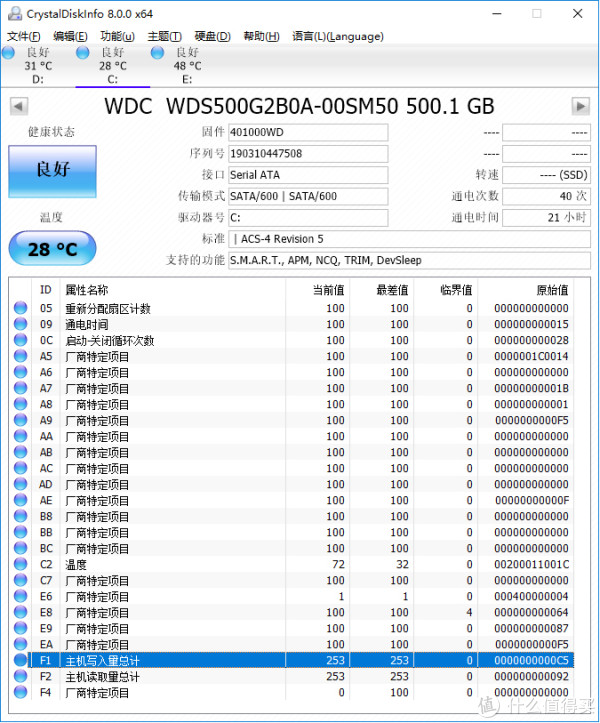
Task: Open the 主题(T) menu
Action: pos(165,36)
